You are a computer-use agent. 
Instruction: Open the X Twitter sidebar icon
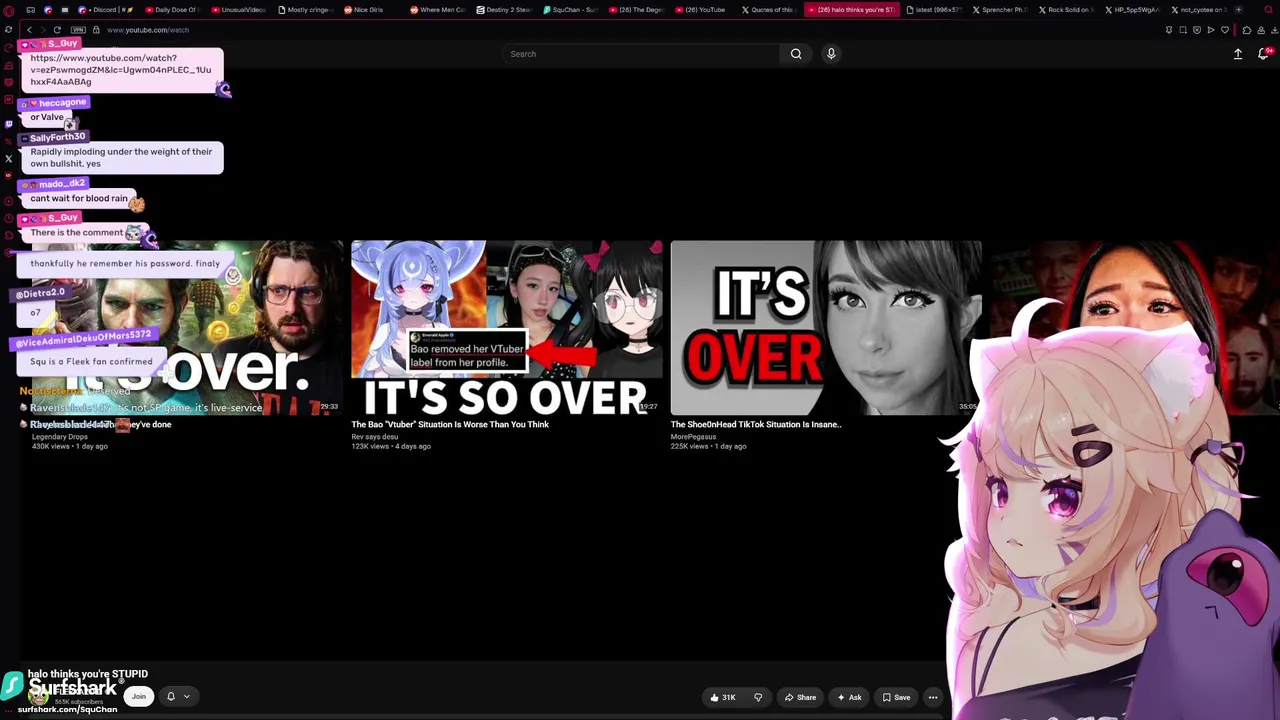9,159
